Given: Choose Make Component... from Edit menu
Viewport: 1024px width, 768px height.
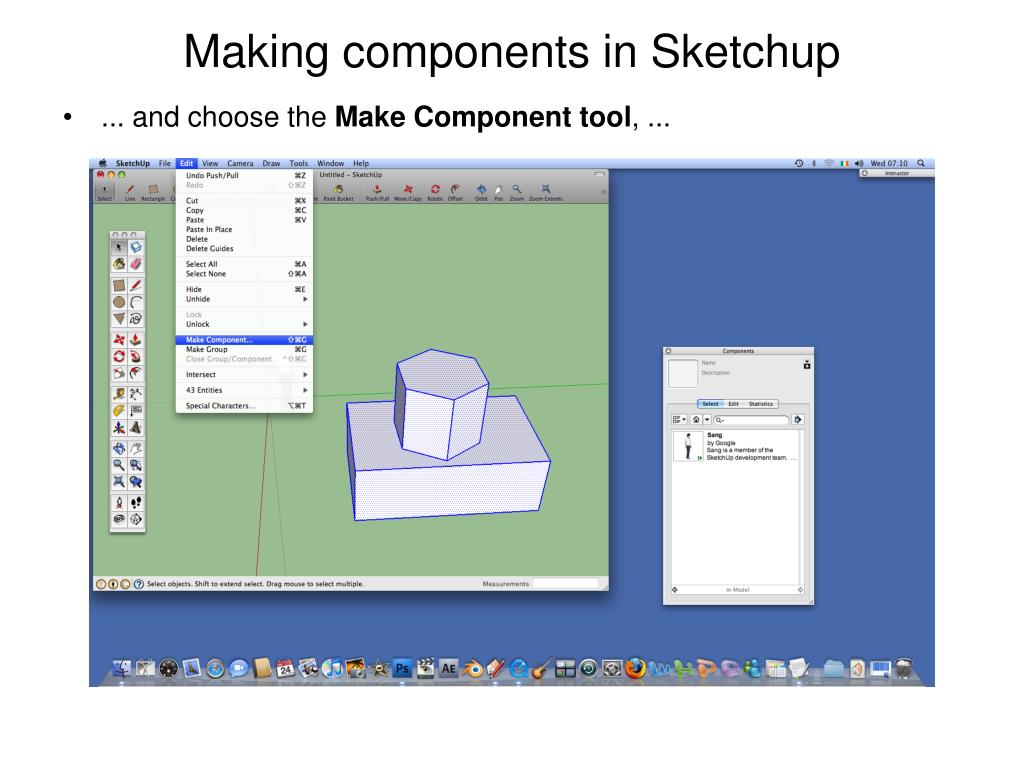Looking at the screenshot, I should coord(244,340).
